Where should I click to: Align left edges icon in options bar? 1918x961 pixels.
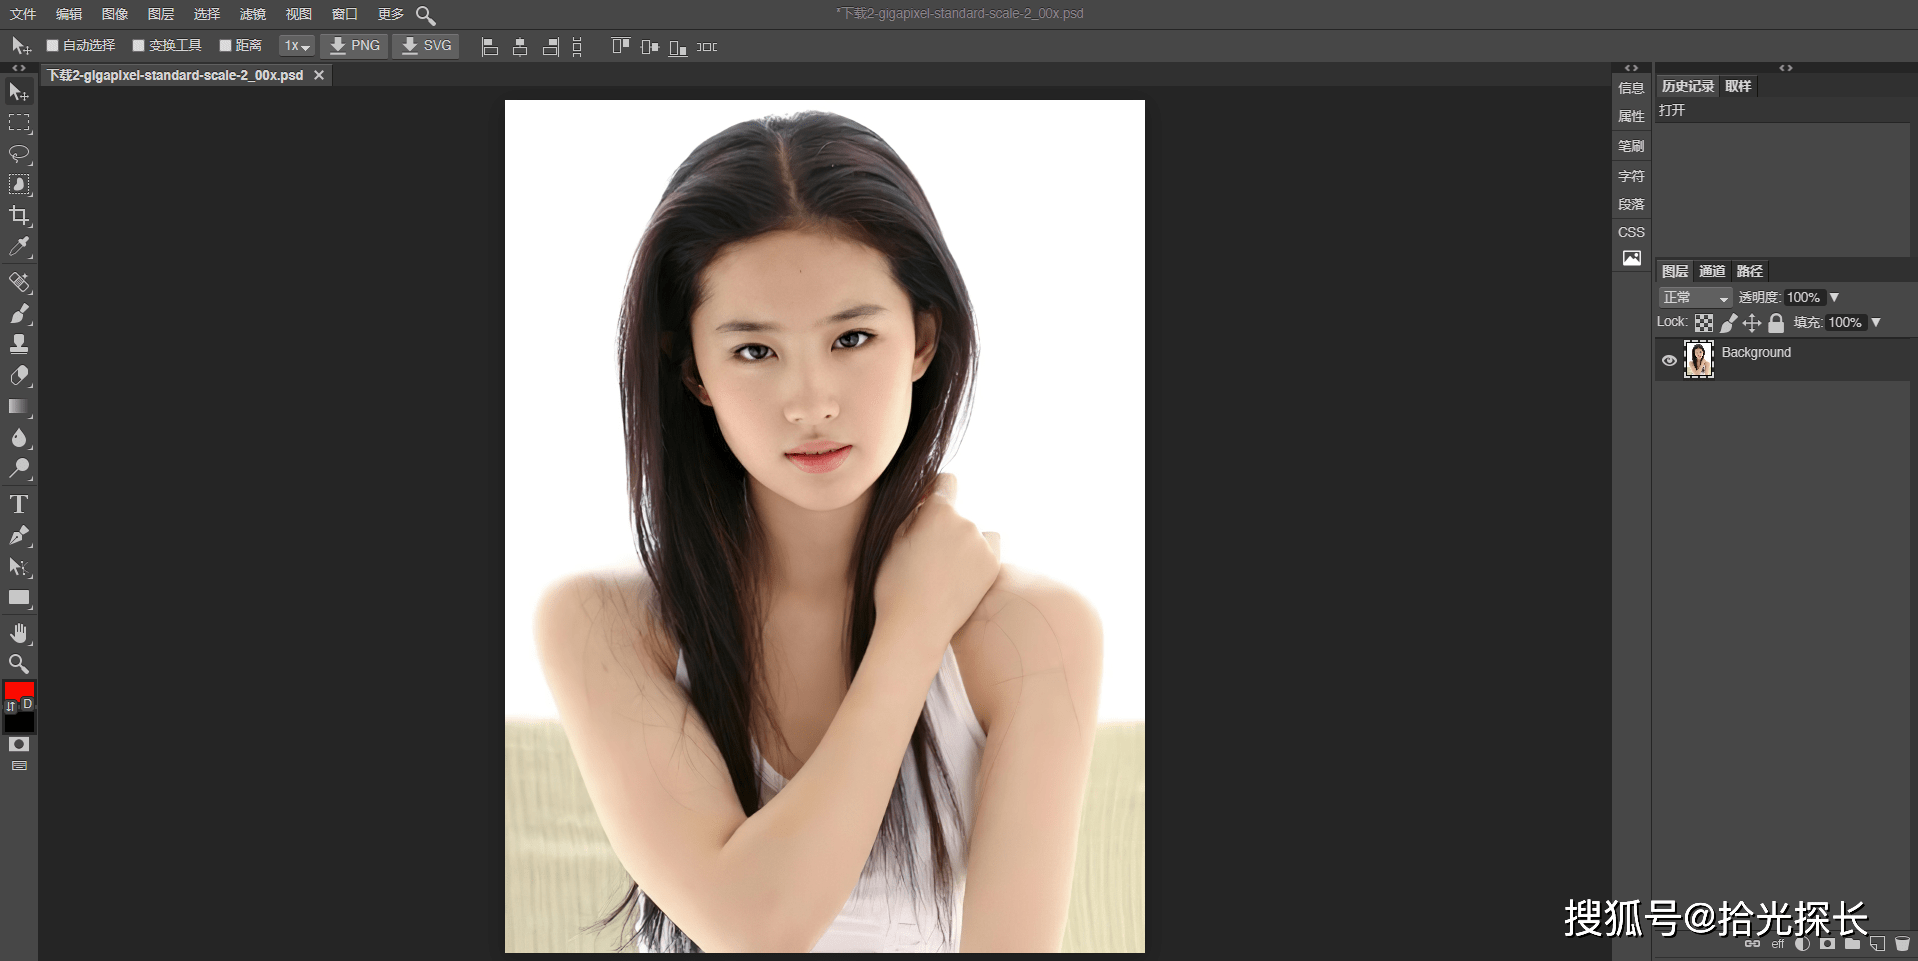[489, 47]
